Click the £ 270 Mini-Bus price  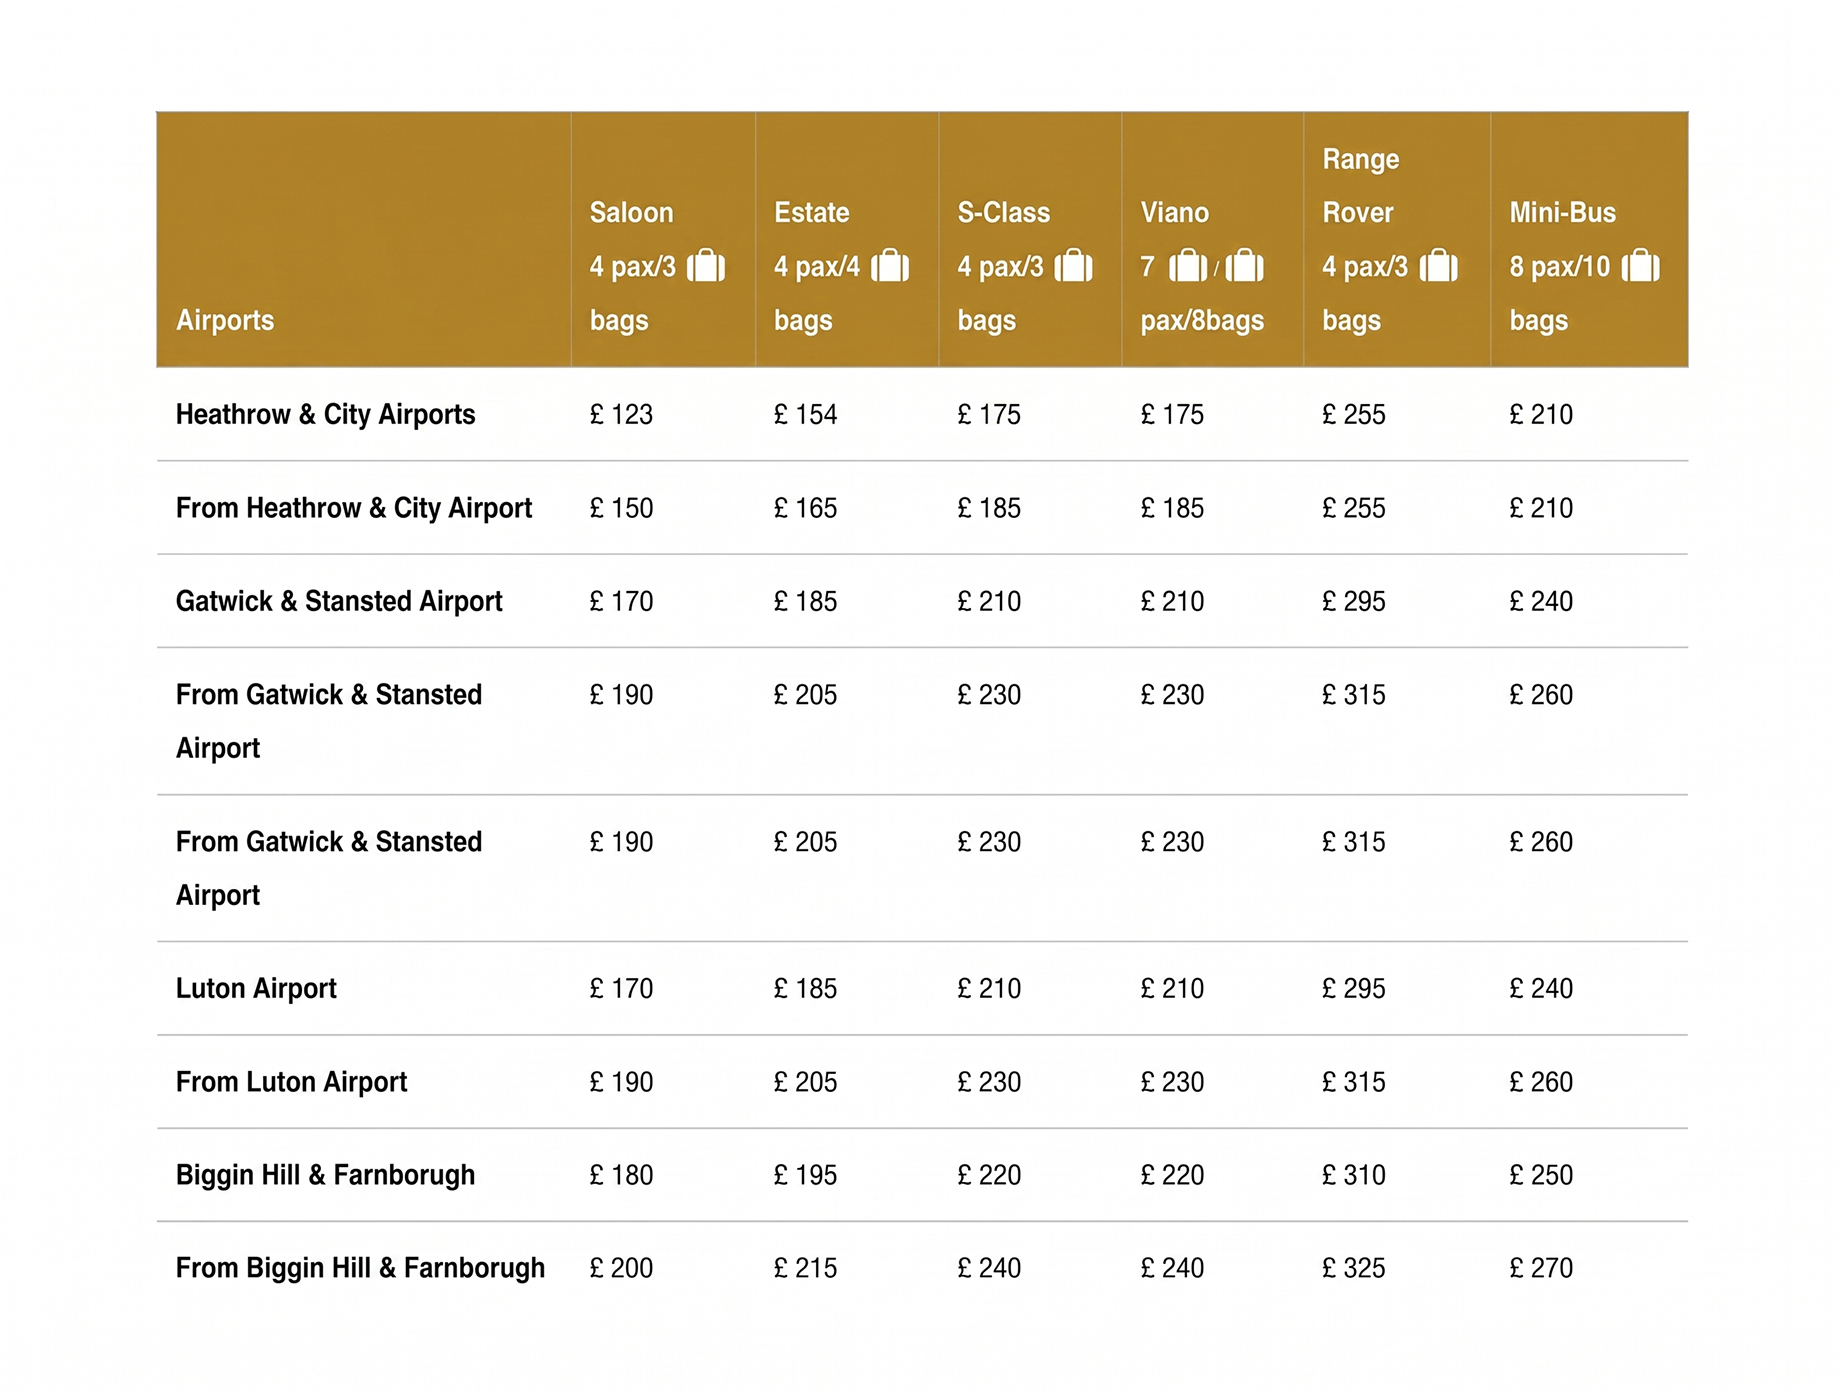pyautogui.click(x=1541, y=1268)
